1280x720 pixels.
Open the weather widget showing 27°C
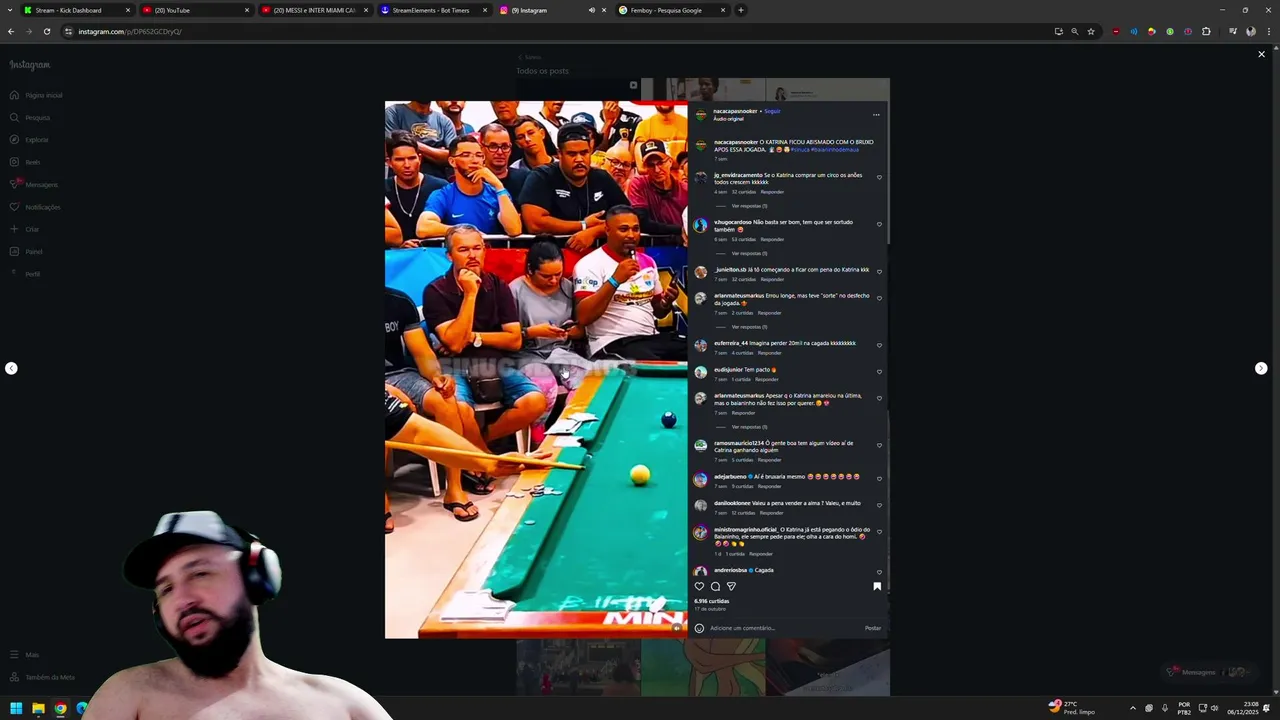pyautogui.click(x=1072, y=707)
